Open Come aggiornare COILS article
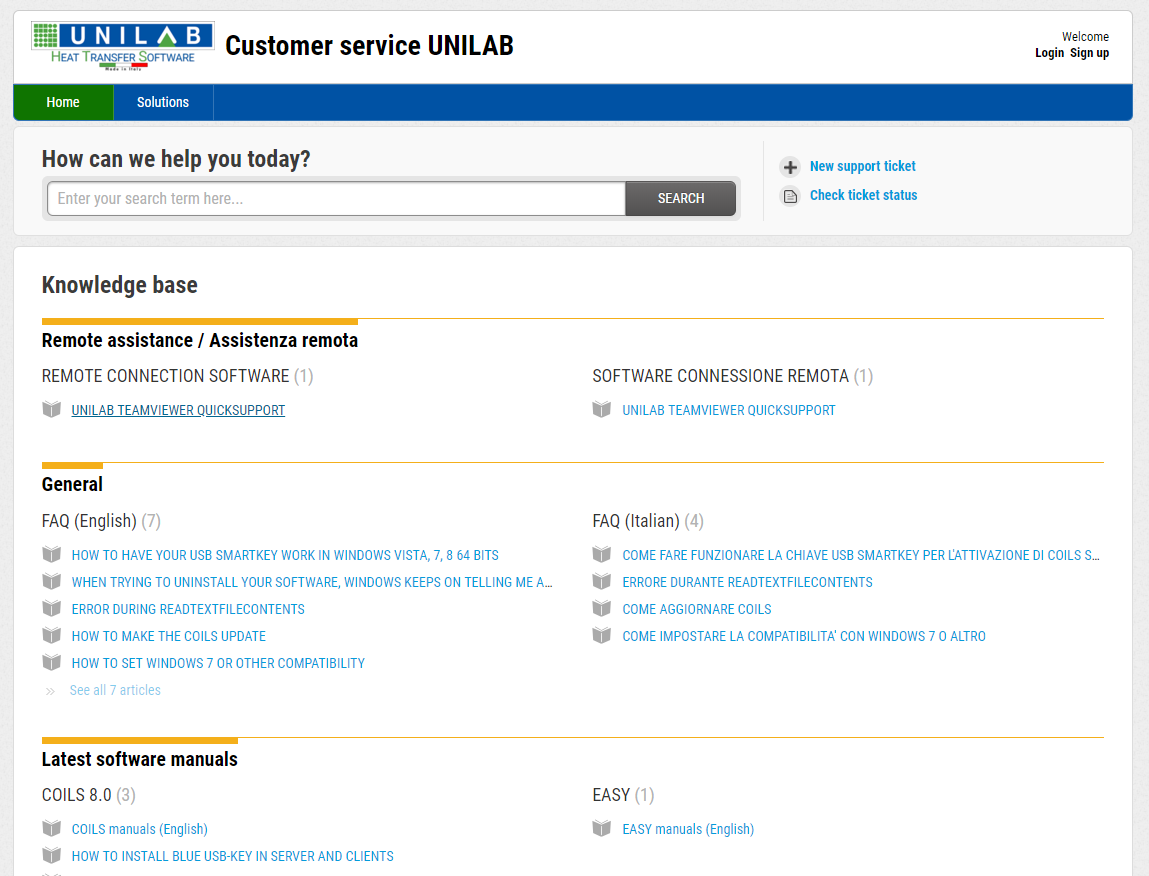Screen dimensions: 1149x876 pyautogui.click(x=697, y=610)
